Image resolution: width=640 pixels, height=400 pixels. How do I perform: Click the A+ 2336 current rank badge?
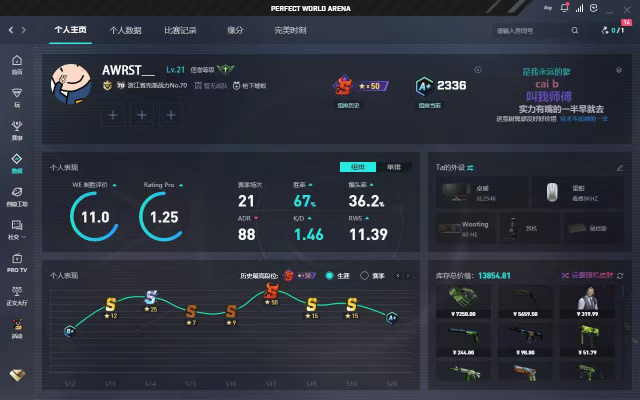point(441,86)
